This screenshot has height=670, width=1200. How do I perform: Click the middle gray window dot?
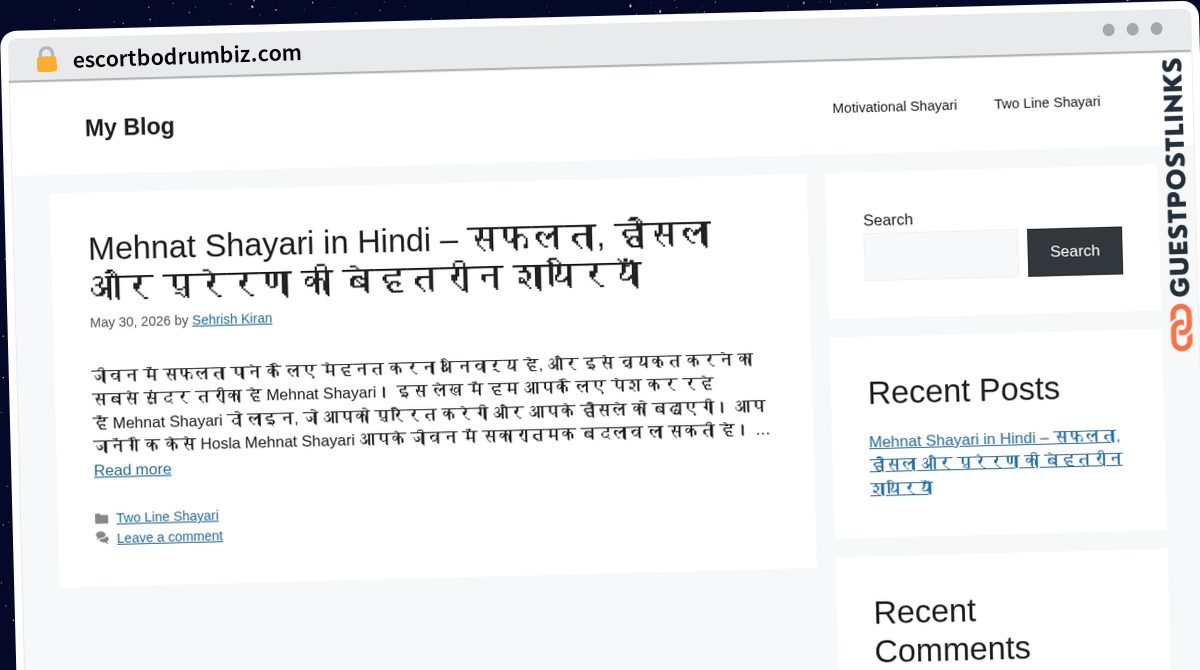point(1132,30)
